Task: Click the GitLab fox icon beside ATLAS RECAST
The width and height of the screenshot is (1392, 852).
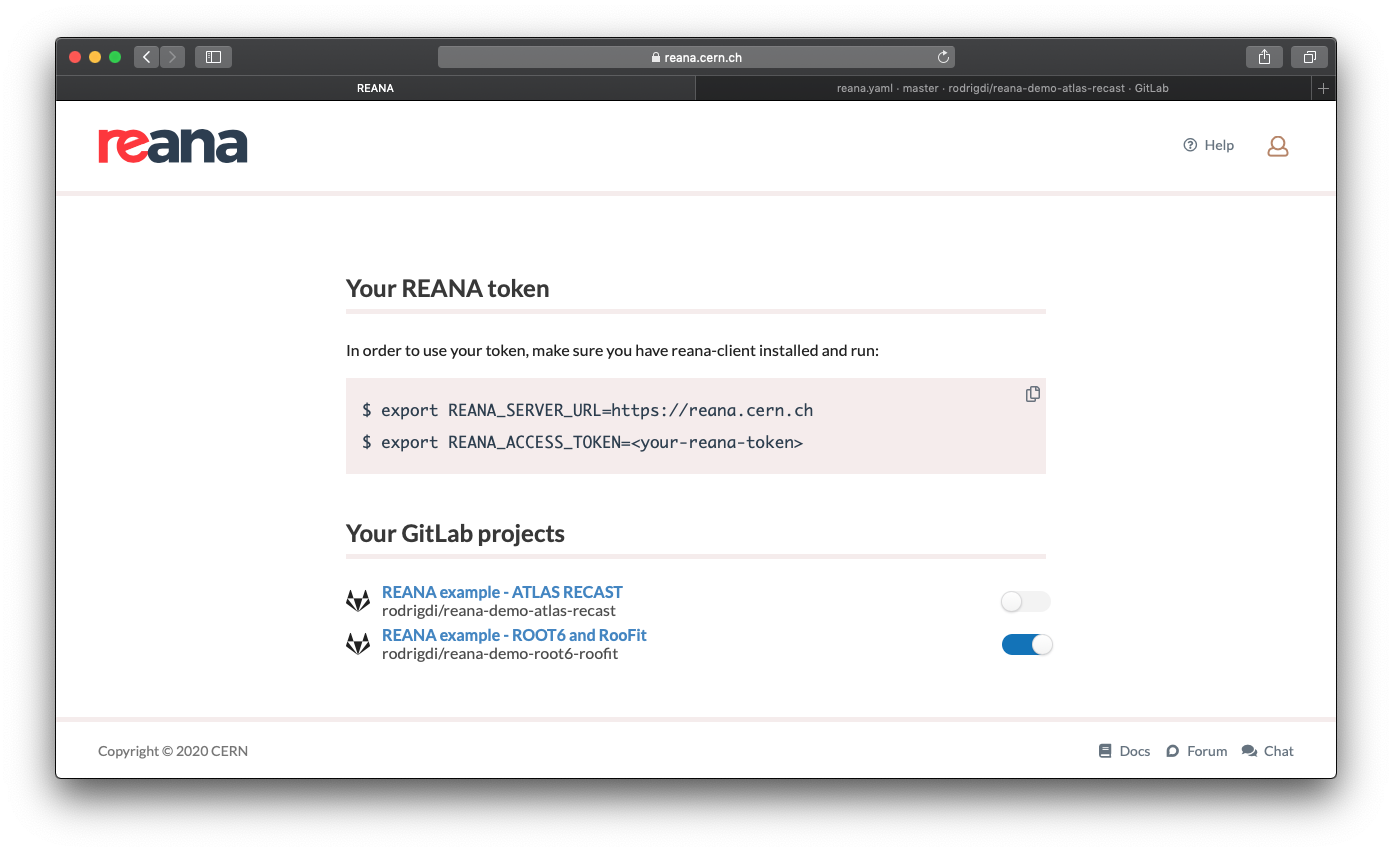Action: tap(358, 599)
